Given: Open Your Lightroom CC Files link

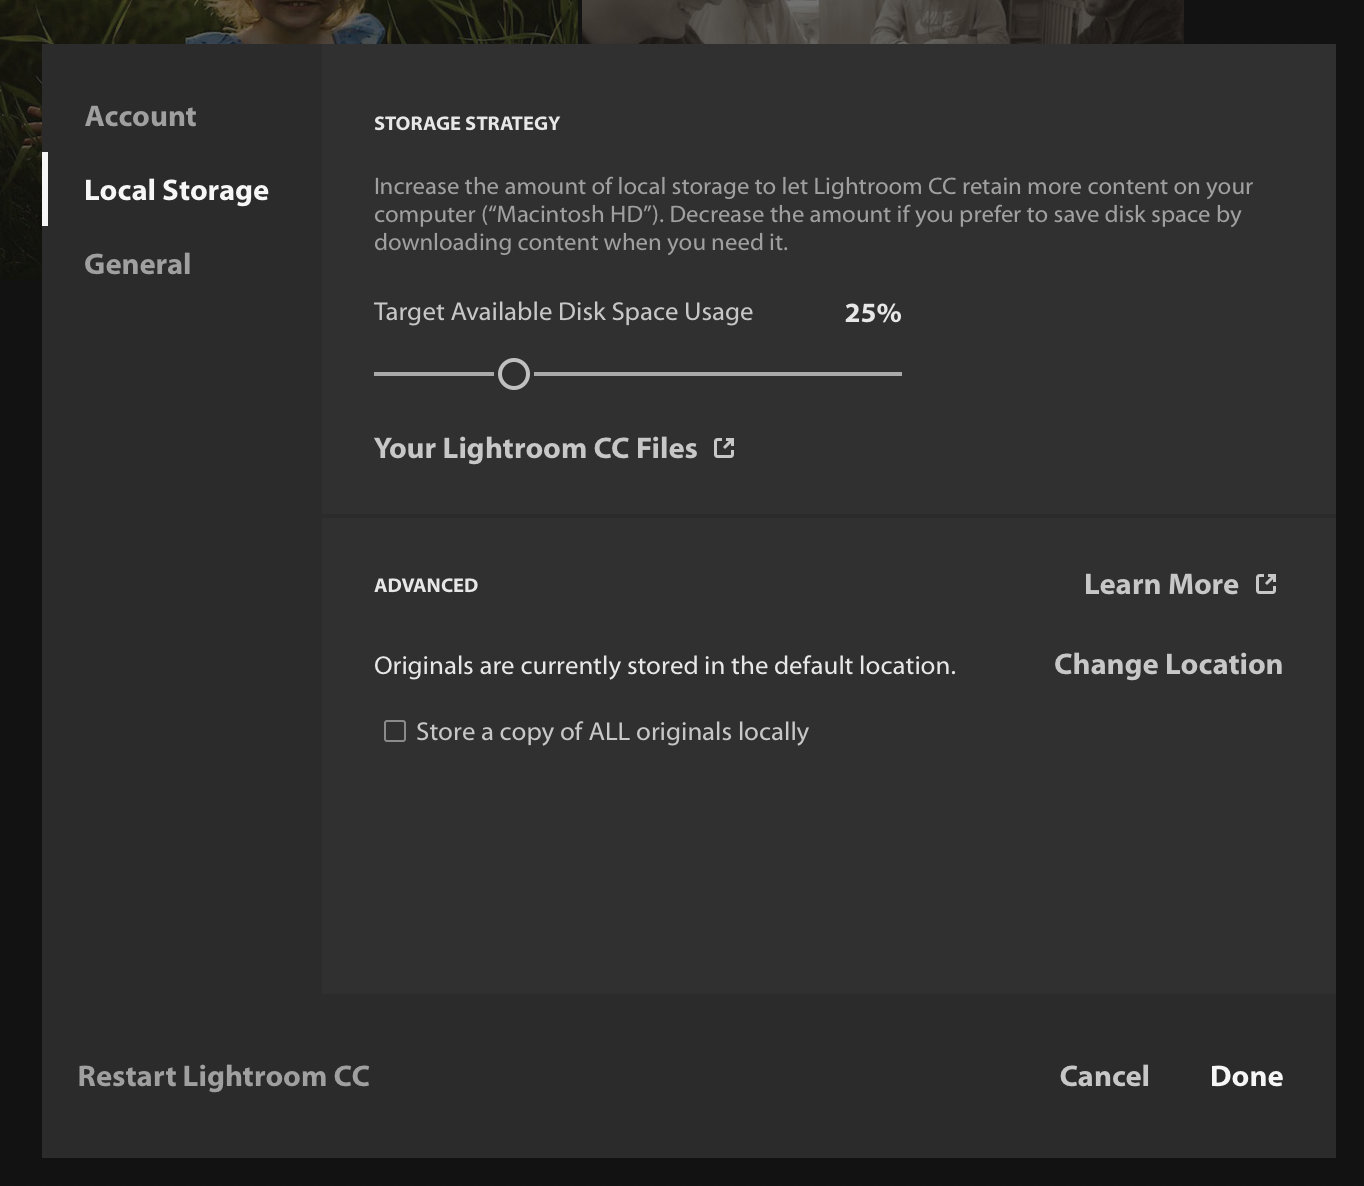Looking at the screenshot, I should tap(535, 448).
